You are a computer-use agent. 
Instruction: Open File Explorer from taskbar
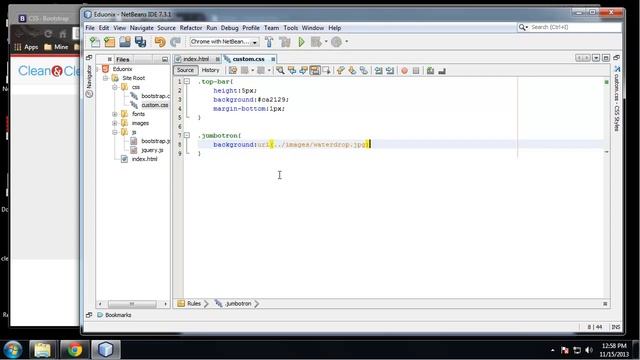[x=42, y=350]
